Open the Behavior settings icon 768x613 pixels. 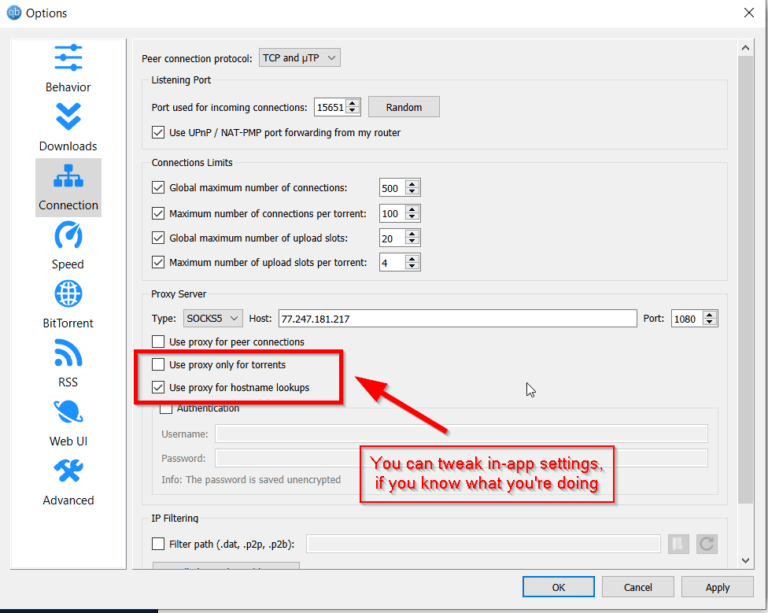[x=68, y=57]
